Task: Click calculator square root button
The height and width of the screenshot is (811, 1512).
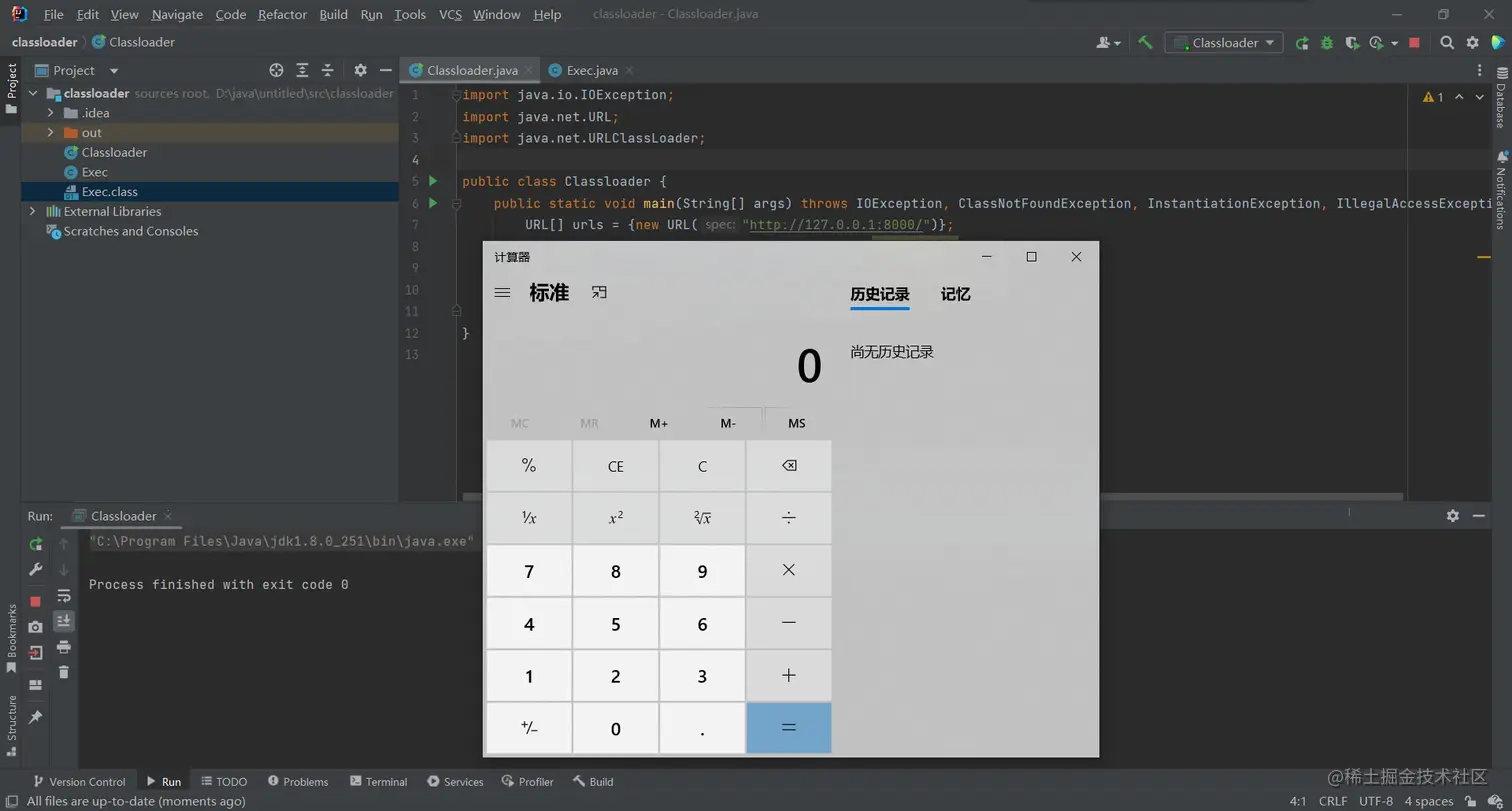Action: pyautogui.click(x=702, y=518)
